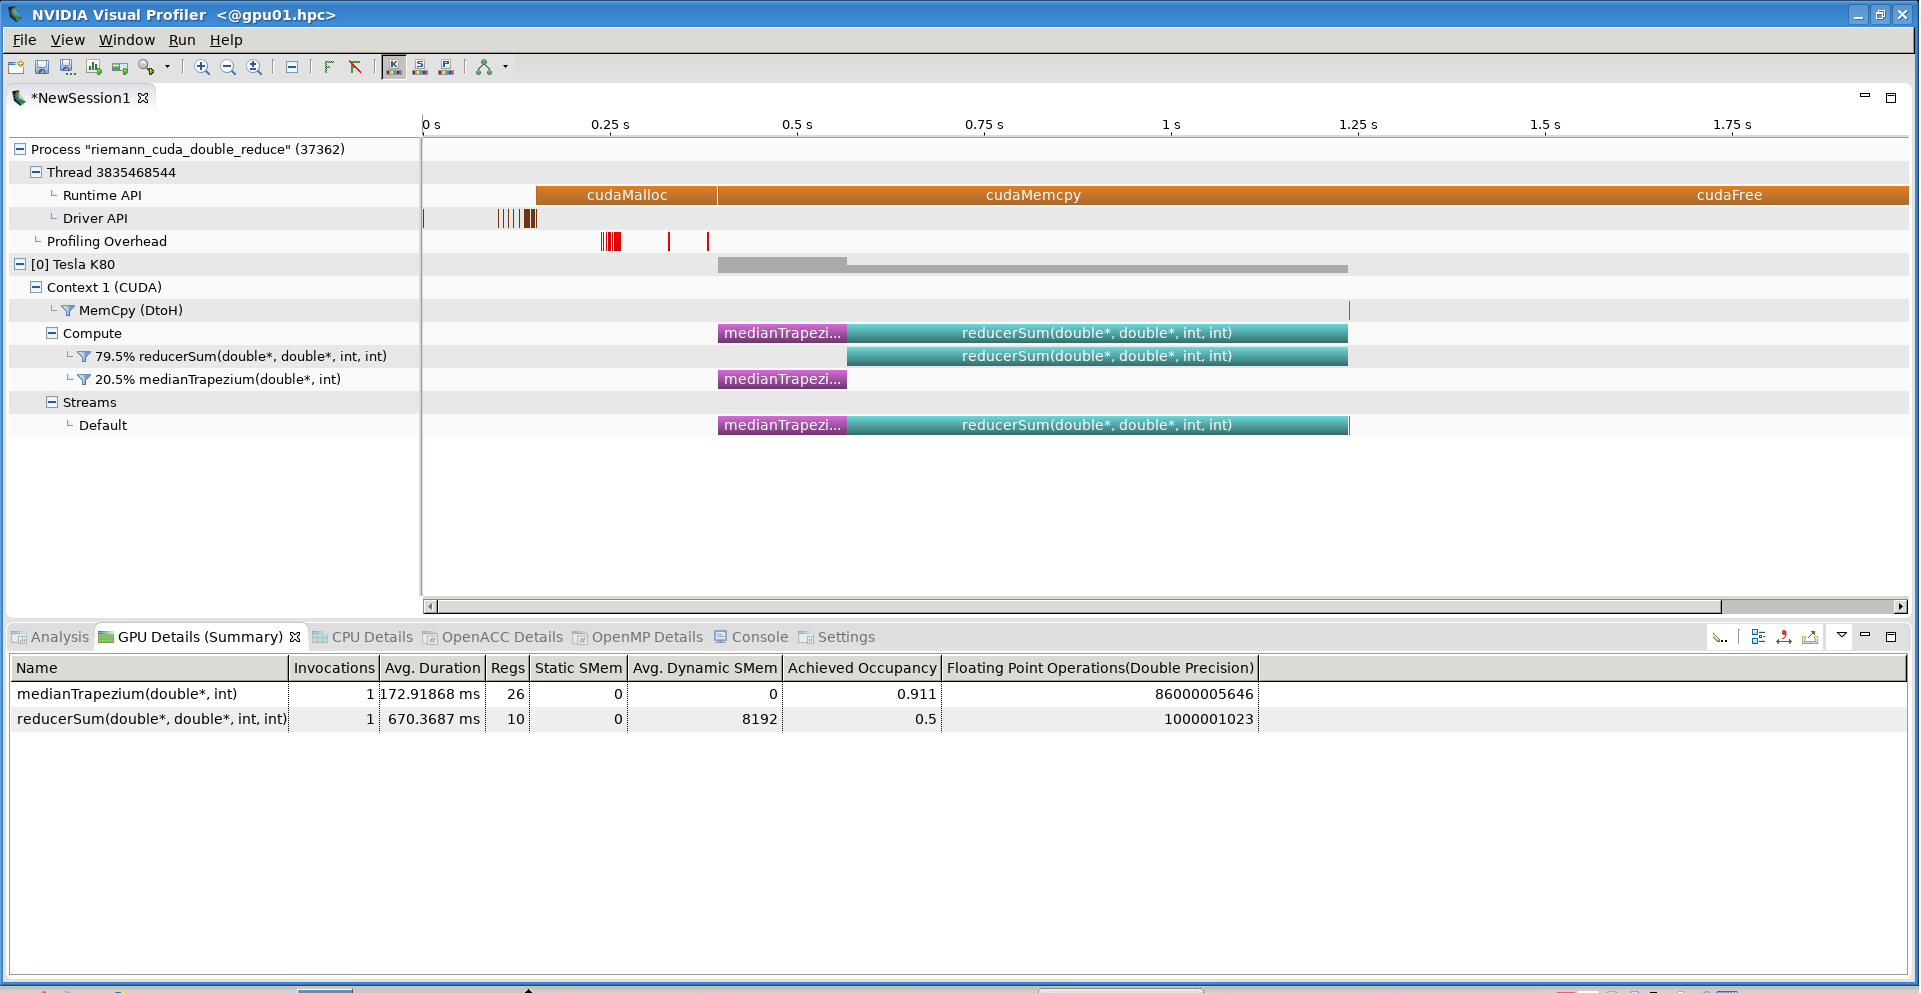Collapse the [0] Tesla K80 node
Image resolution: width=1921 pixels, height=993 pixels.
click(x=20, y=264)
